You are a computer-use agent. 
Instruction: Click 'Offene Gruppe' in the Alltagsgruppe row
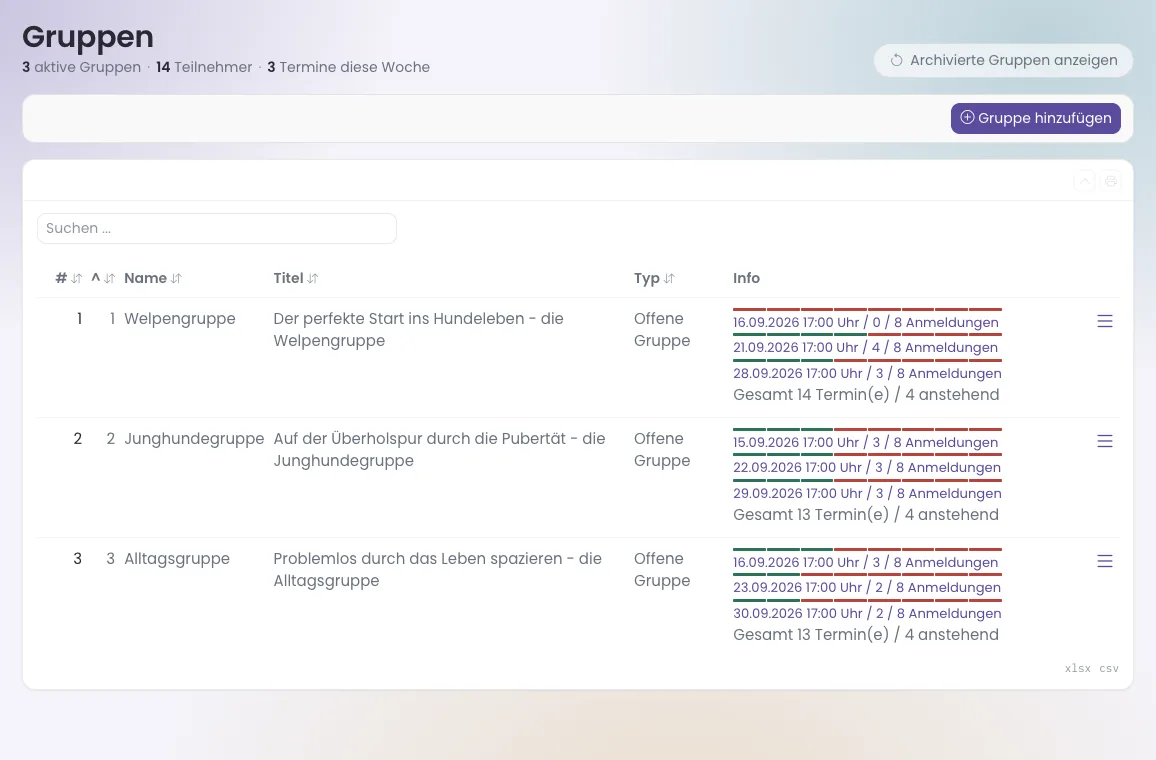[662, 571]
